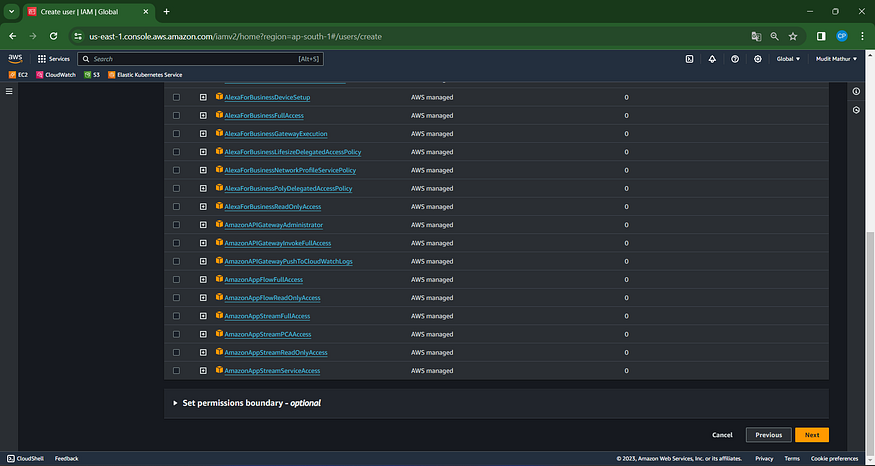This screenshot has width=875, height=466.
Task: Open the AmazonAPIGatewayAdministrator policy link
Action: click(273, 225)
